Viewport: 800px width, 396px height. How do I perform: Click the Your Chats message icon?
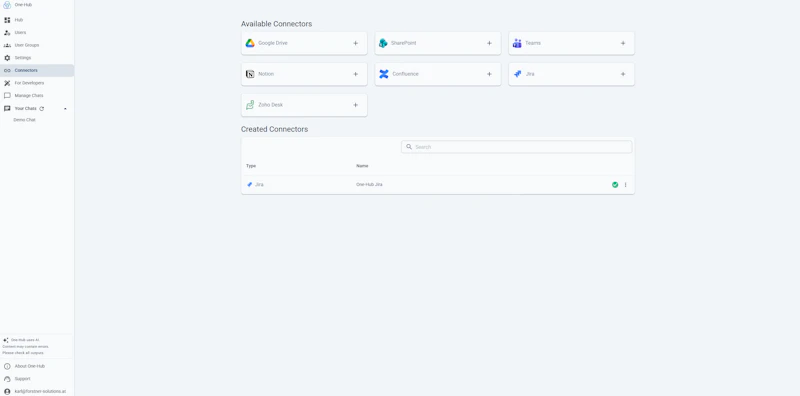[x=7, y=108]
